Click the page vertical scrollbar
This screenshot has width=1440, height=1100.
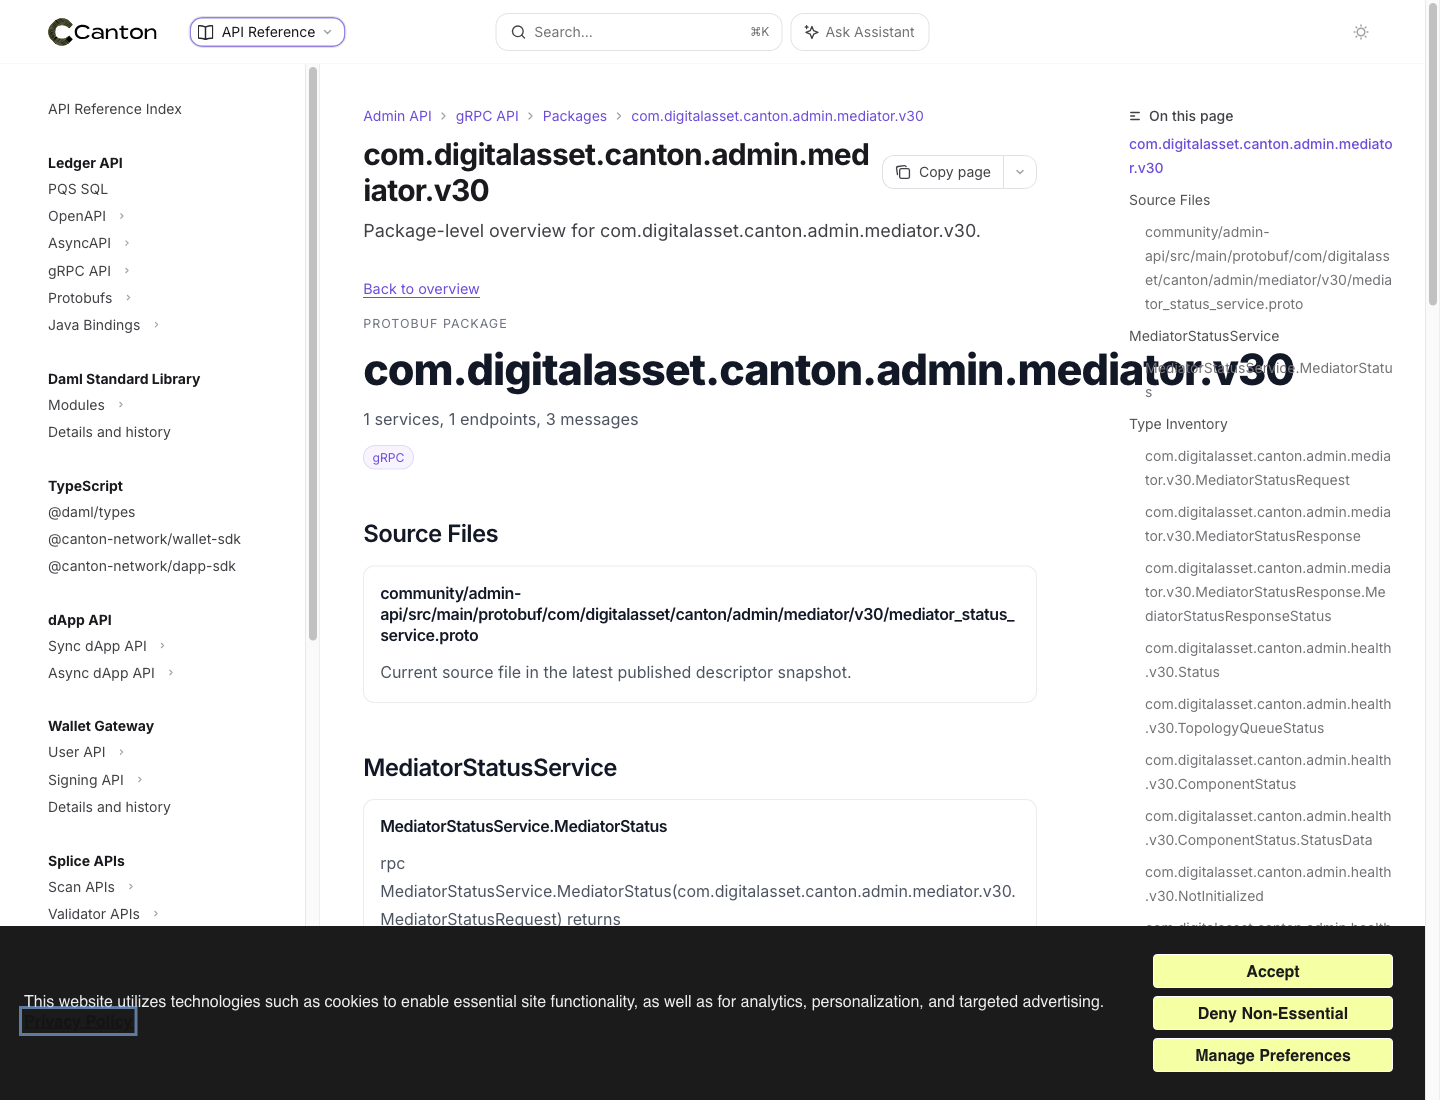pyautogui.click(x=1433, y=155)
